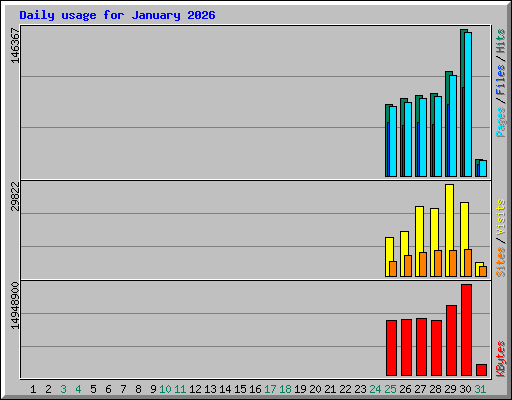Click day 13 on the x-axis
This screenshot has width=512, height=400.
pos(210,389)
